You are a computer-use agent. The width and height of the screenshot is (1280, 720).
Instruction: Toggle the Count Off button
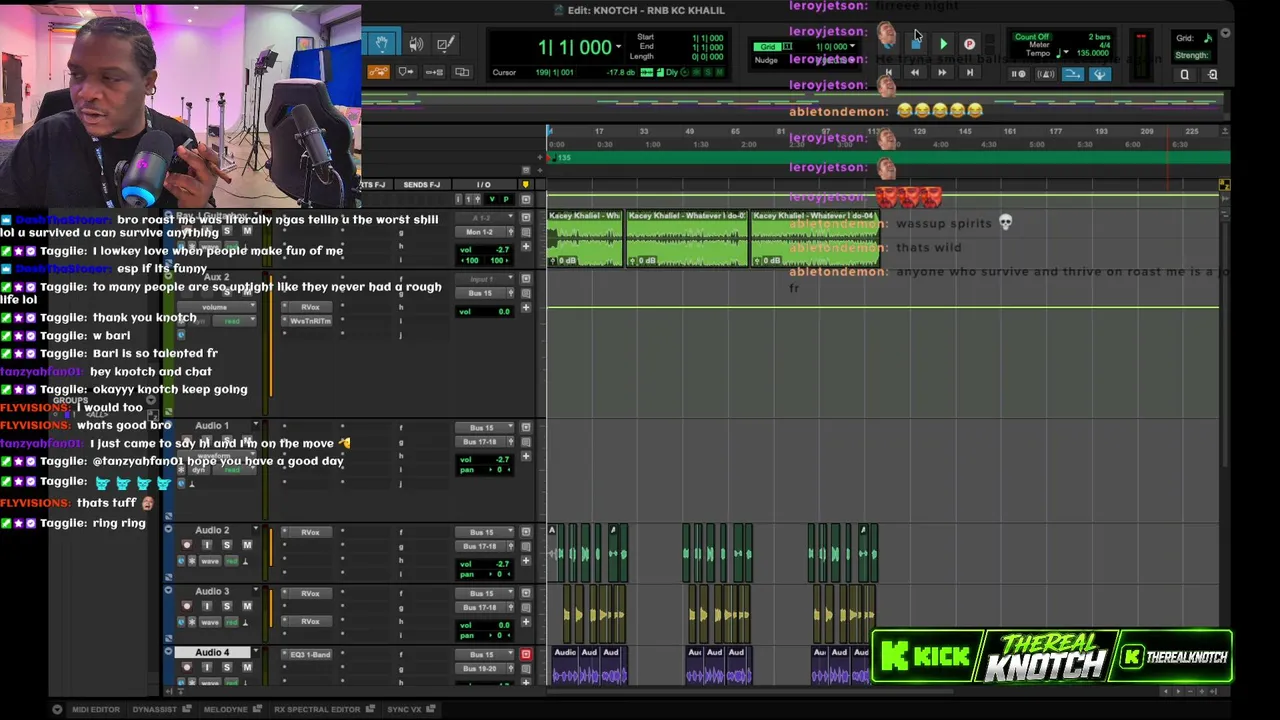click(x=1031, y=37)
